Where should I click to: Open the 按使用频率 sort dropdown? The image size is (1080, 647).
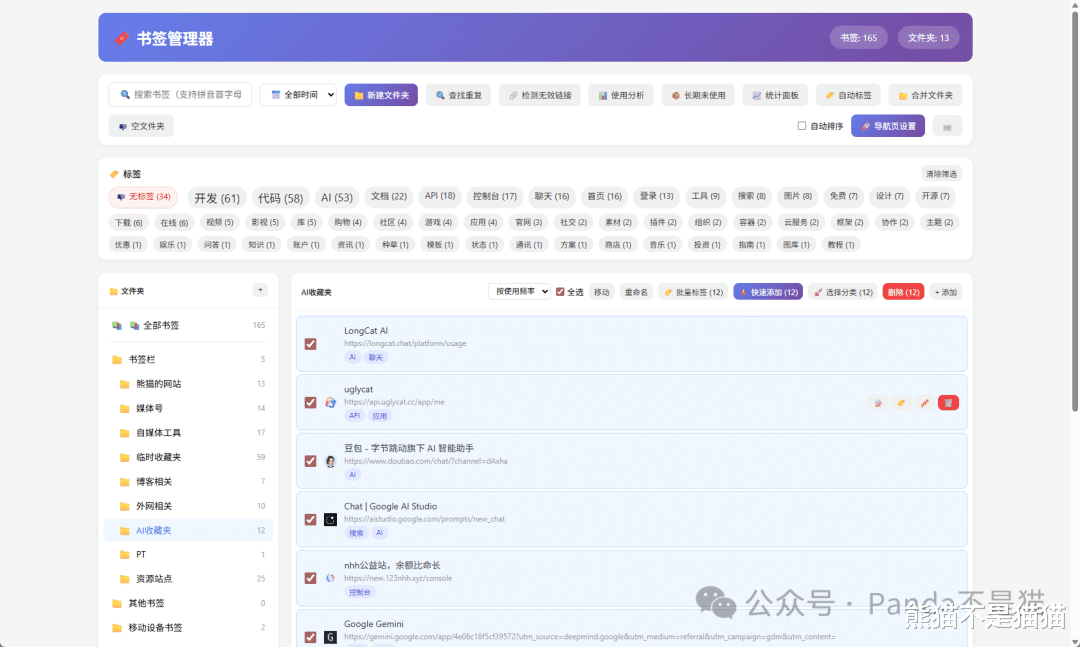[x=519, y=291]
